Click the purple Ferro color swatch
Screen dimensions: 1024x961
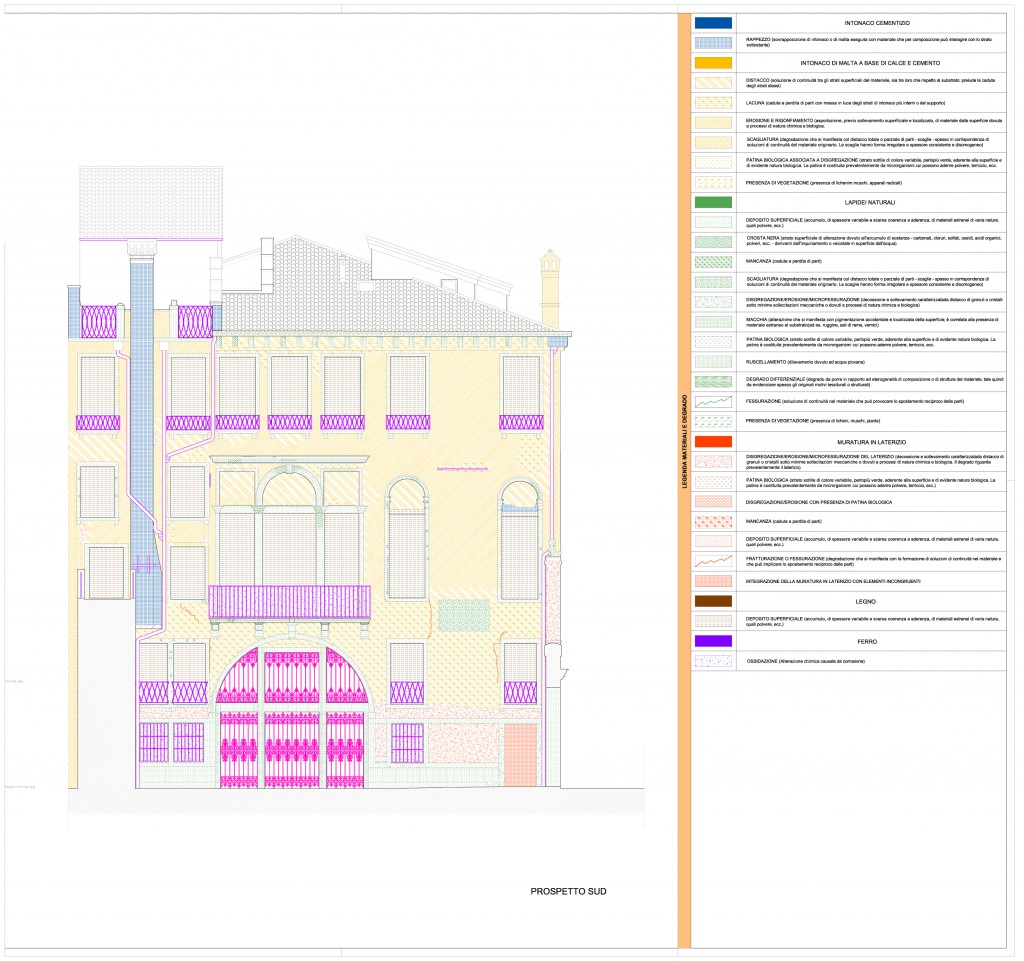tap(713, 640)
